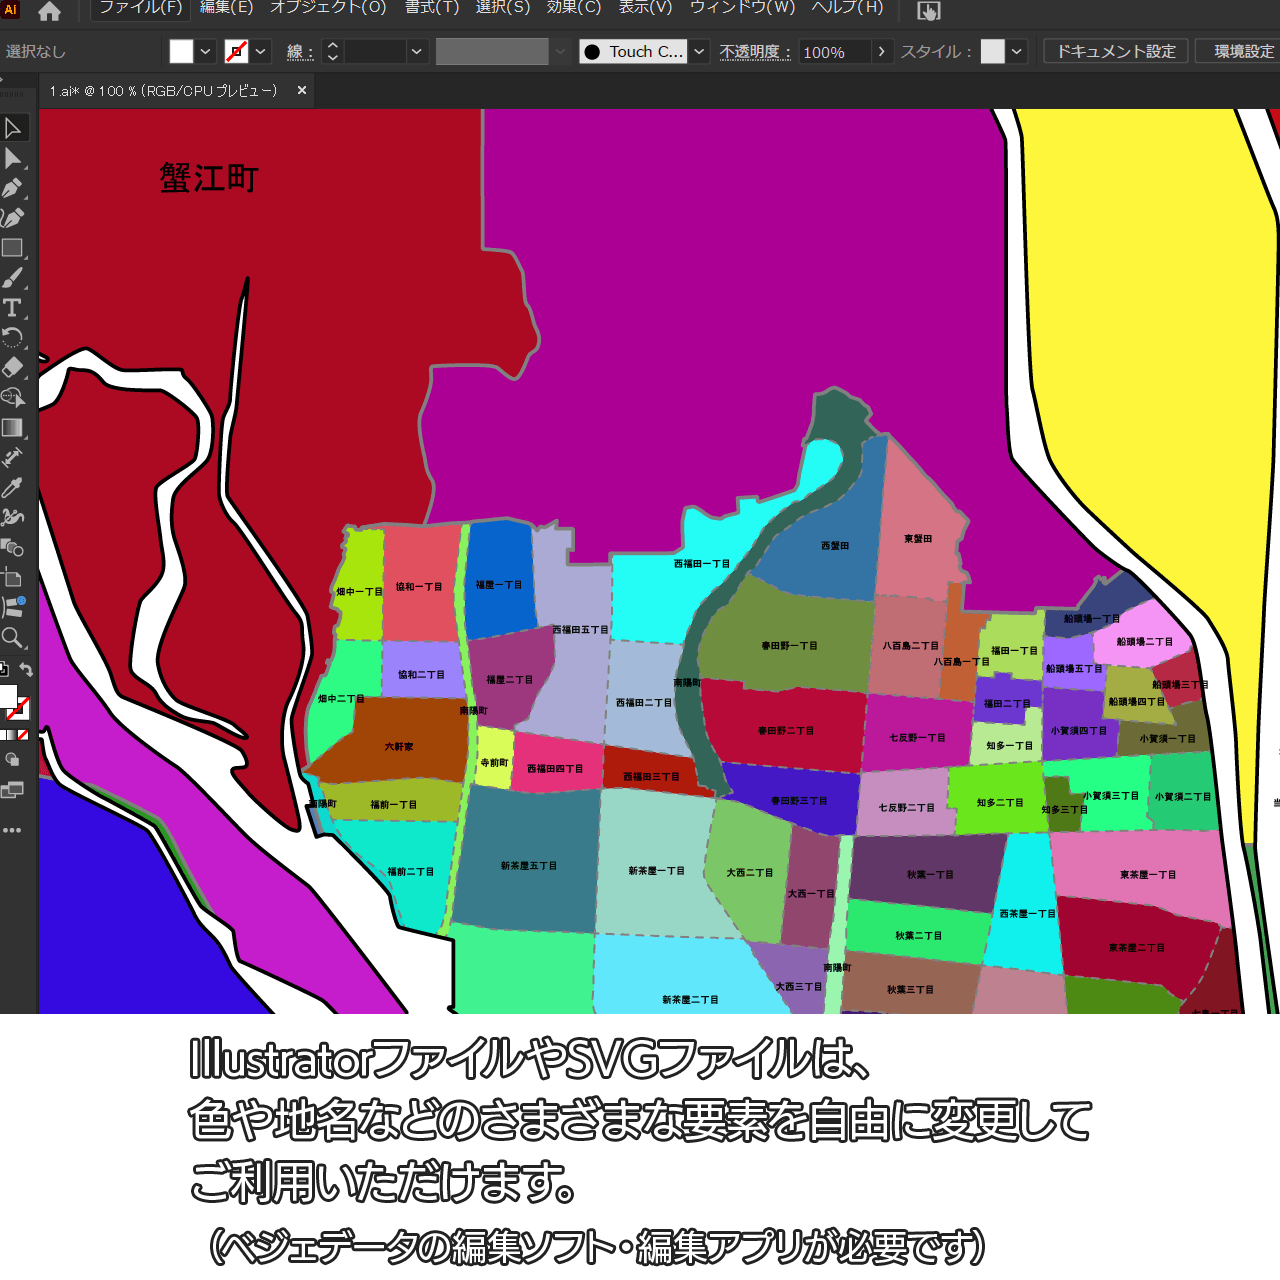Open the ファイル(F) menu

coord(140,8)
